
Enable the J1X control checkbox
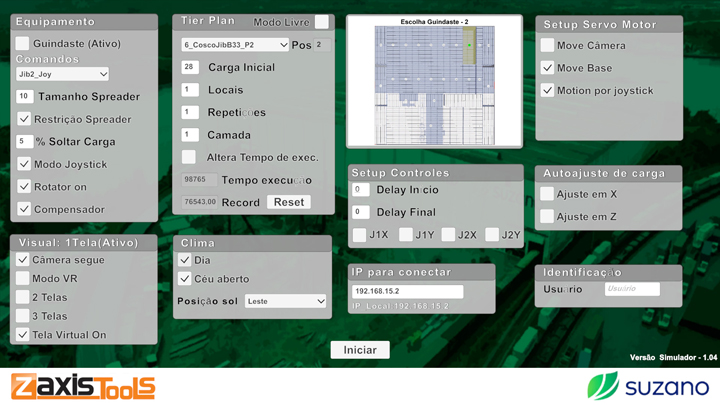click(359, 235)
